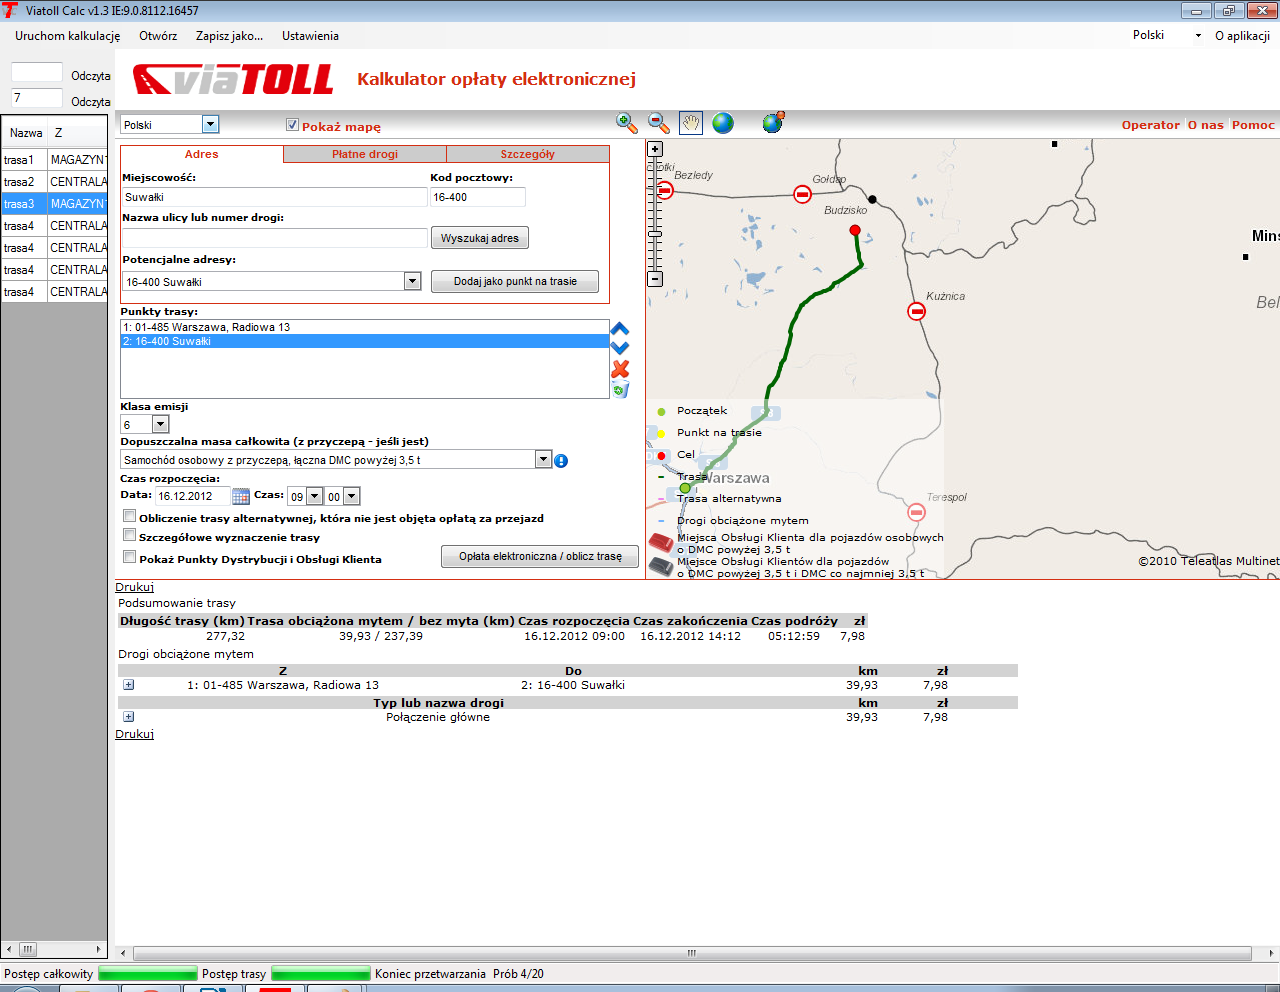Open the minutes dropdown showing 00
The image size is (1280, 992).
351,496
